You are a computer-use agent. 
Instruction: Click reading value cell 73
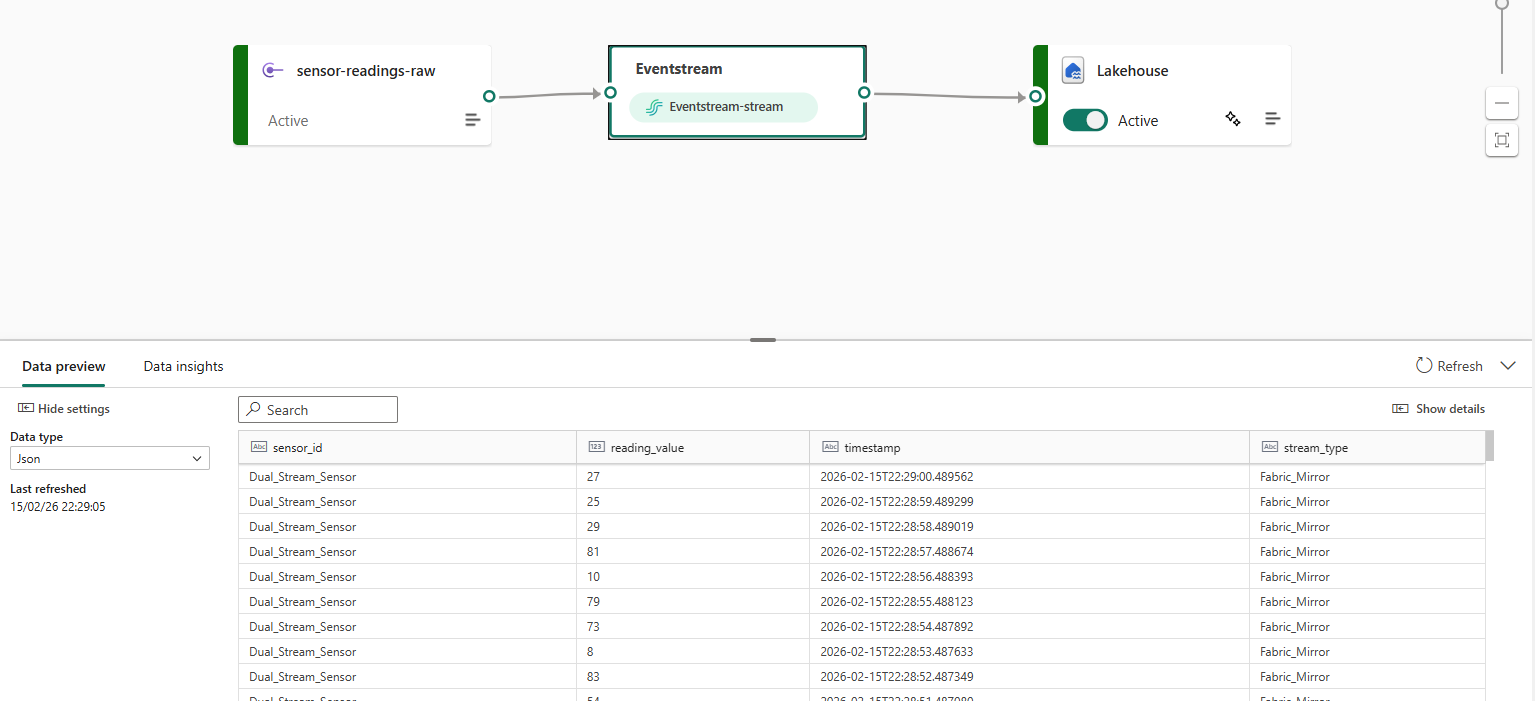(693, 627)
